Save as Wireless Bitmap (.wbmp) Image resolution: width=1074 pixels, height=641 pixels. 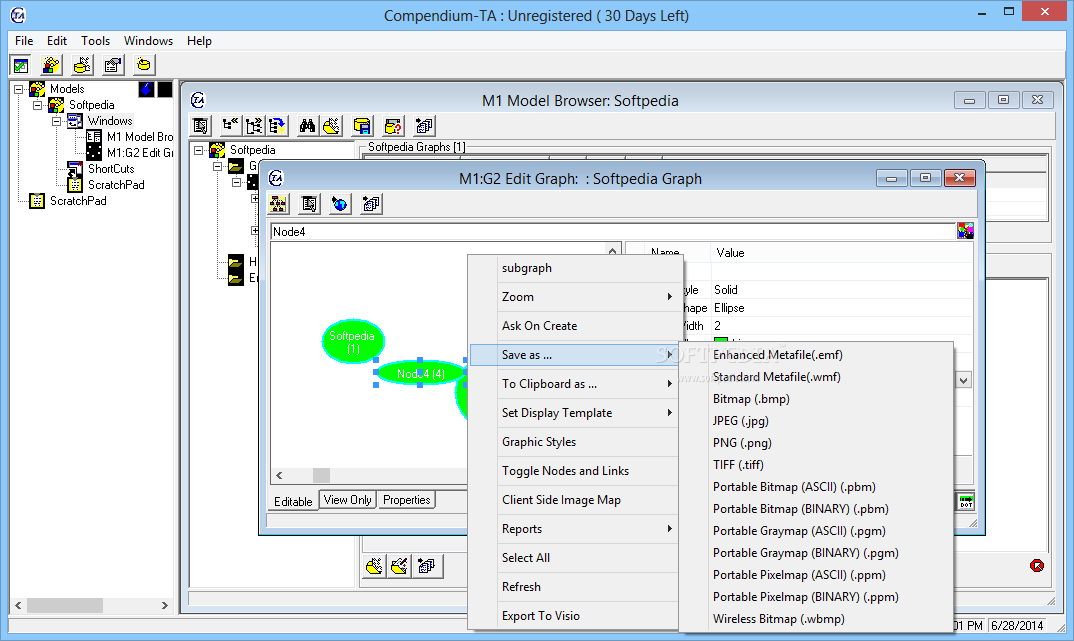click(x=815, y=619)
